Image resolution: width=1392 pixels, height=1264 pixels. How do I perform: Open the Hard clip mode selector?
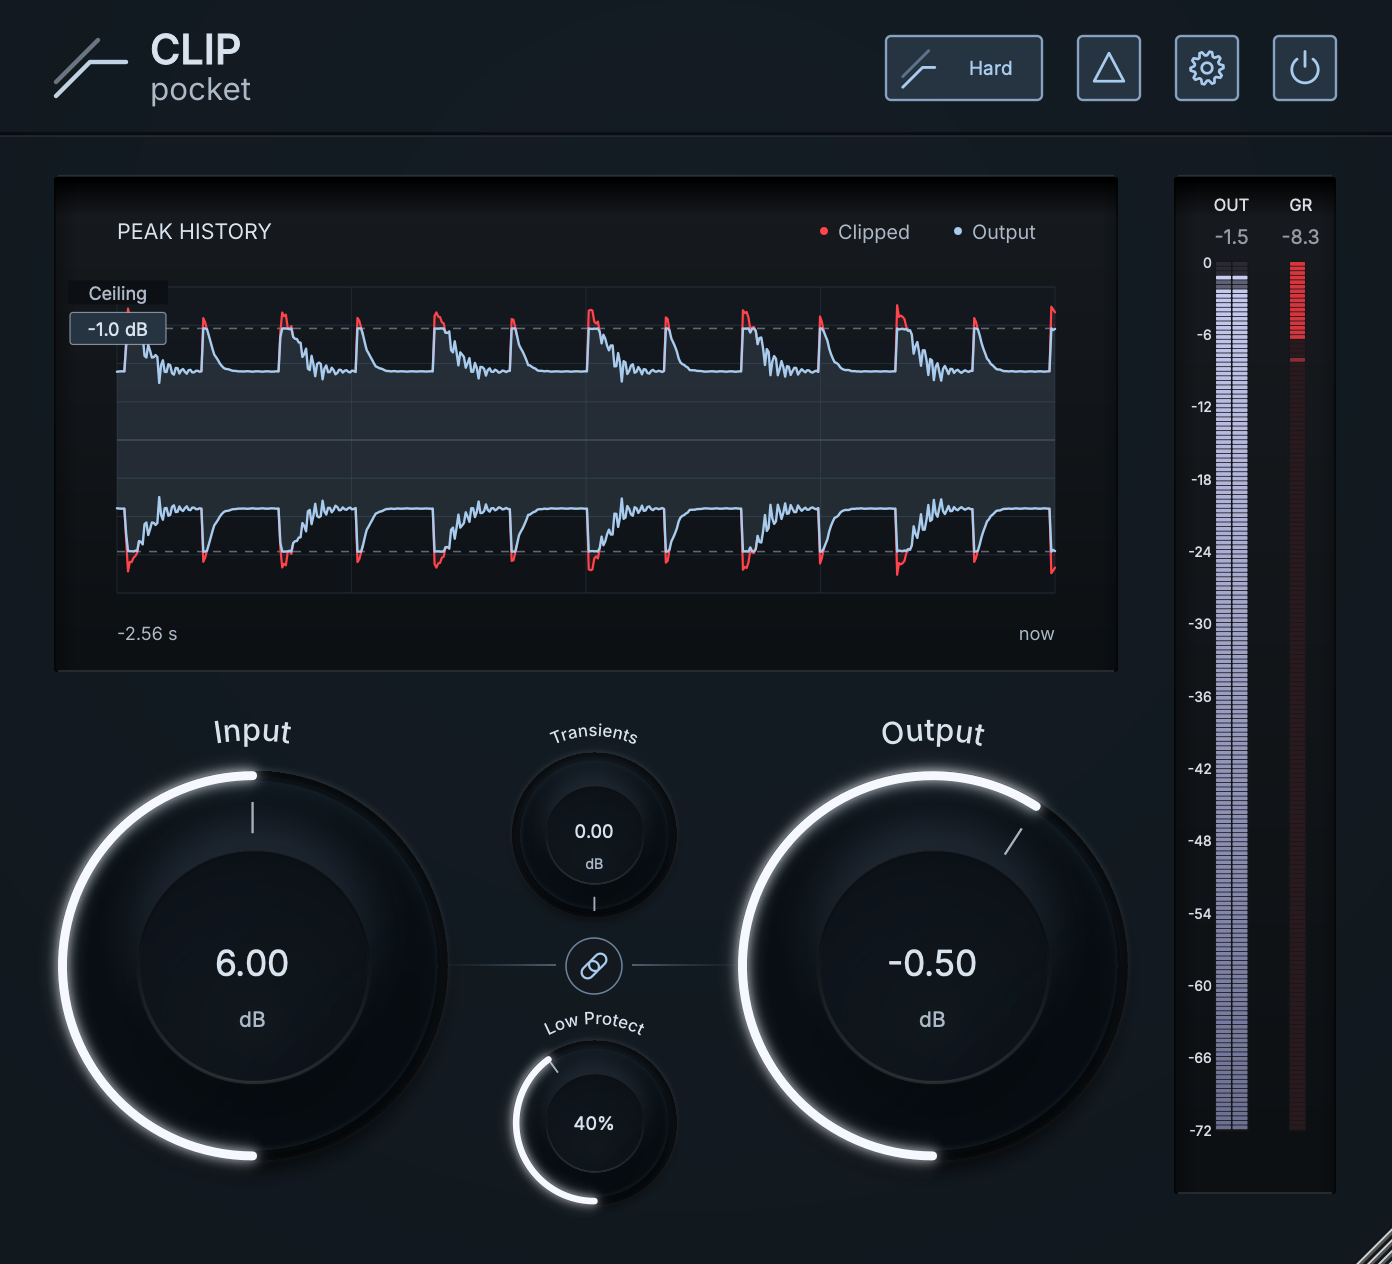[963, 68]
